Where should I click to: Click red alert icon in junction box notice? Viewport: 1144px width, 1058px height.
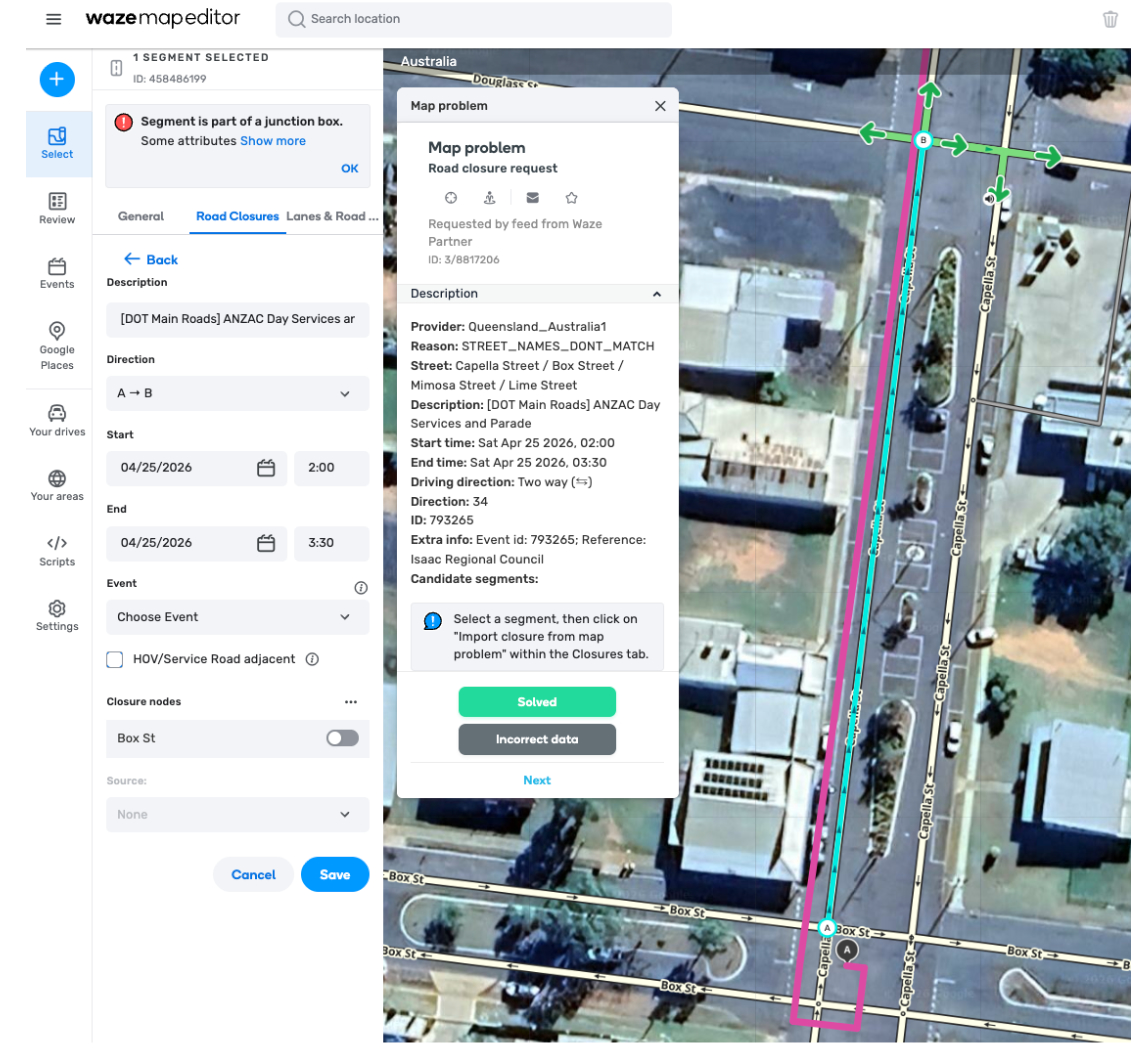(123, 122)
